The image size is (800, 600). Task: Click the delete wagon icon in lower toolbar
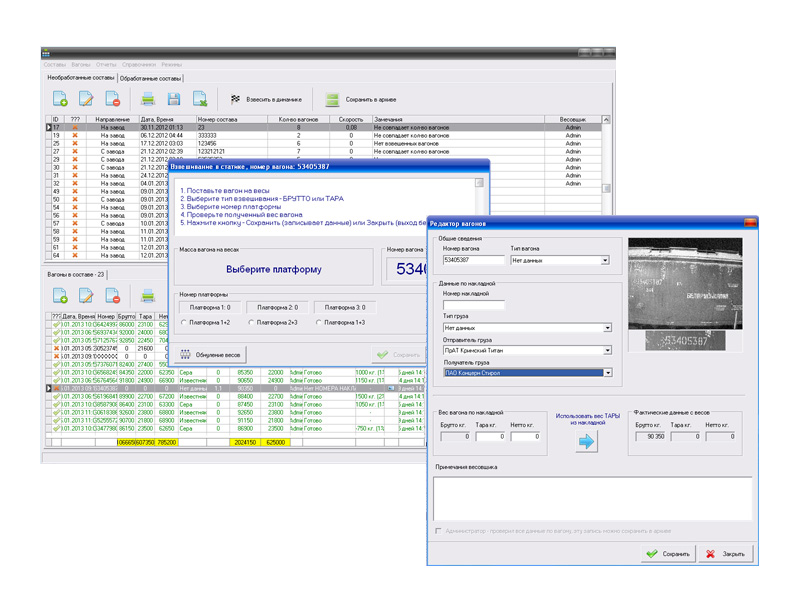pos(113,296)
